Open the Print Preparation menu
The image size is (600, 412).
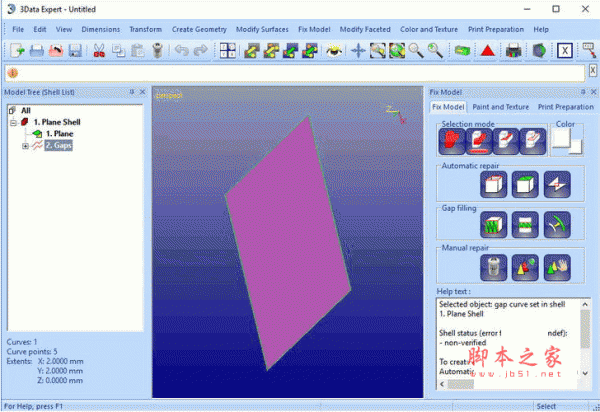coord(496,29)
